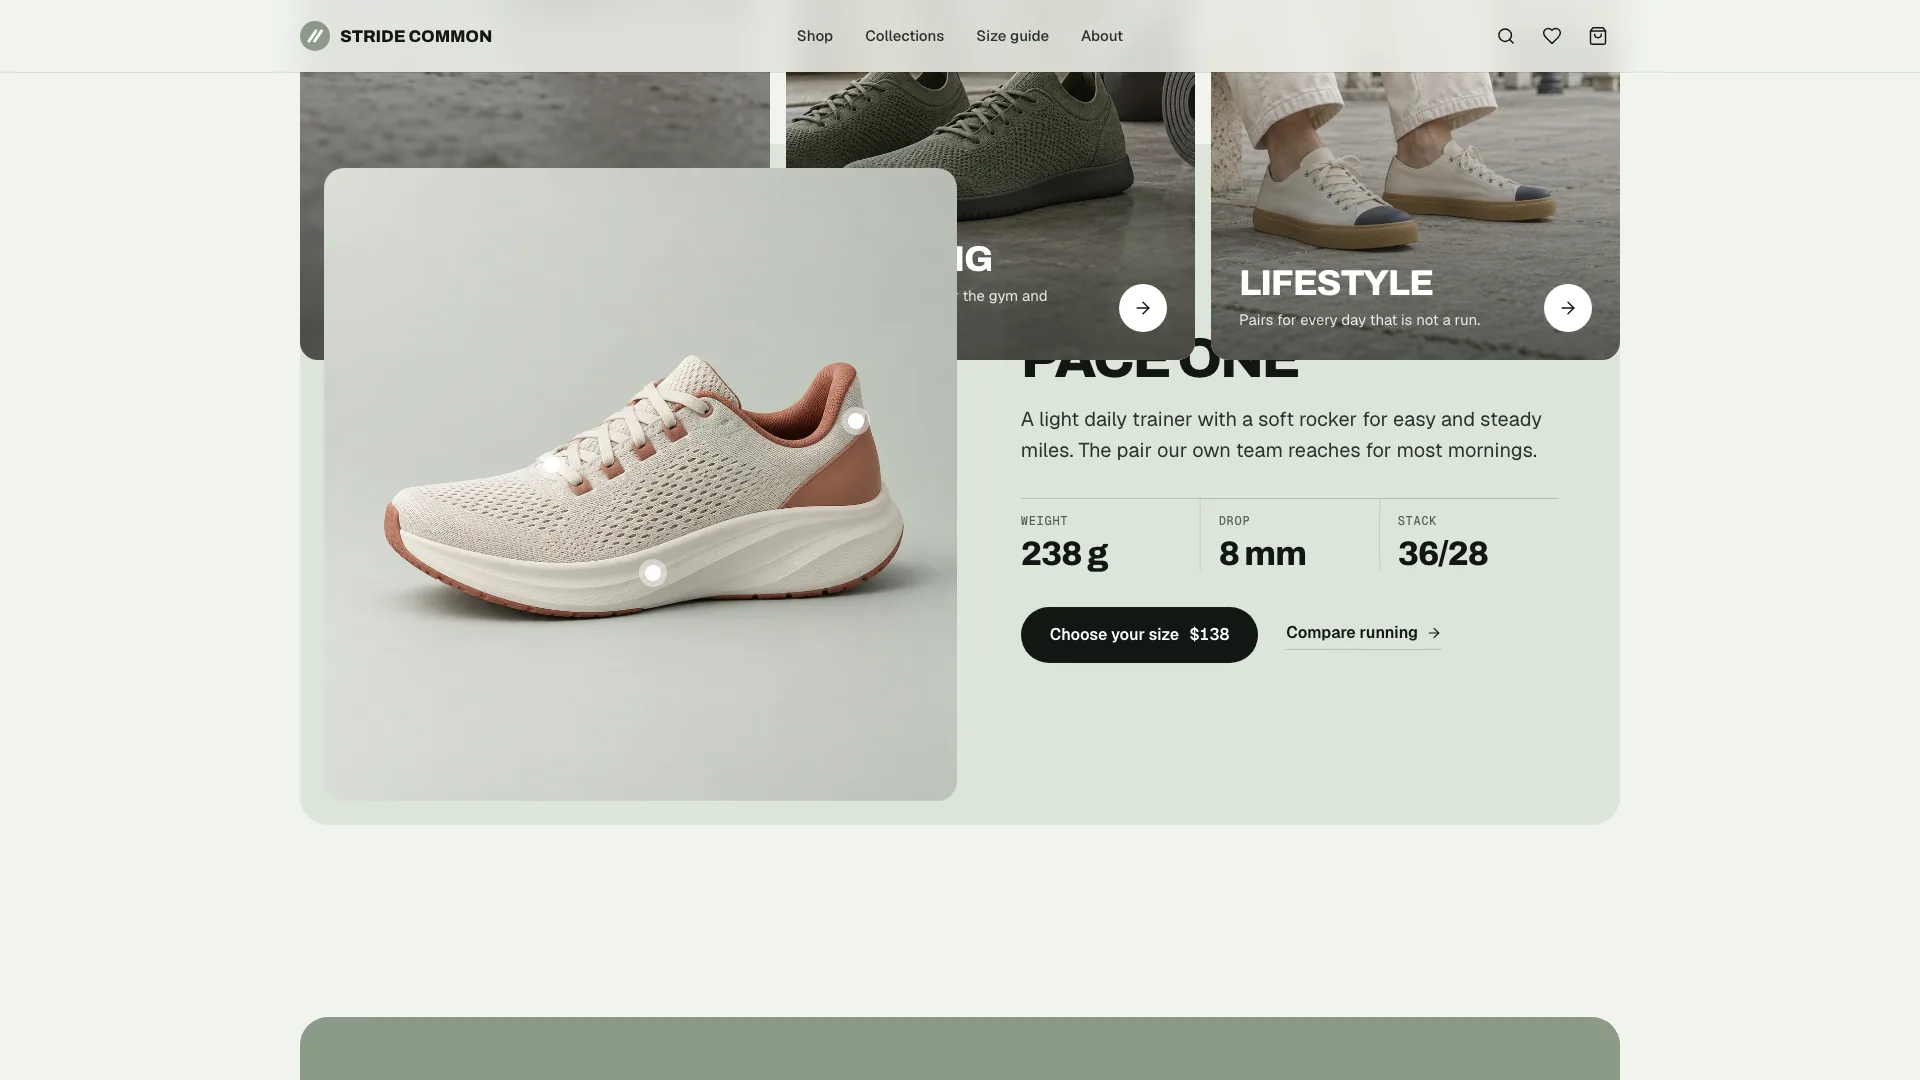Follow the Compare running link

[x=1364, y=633]
